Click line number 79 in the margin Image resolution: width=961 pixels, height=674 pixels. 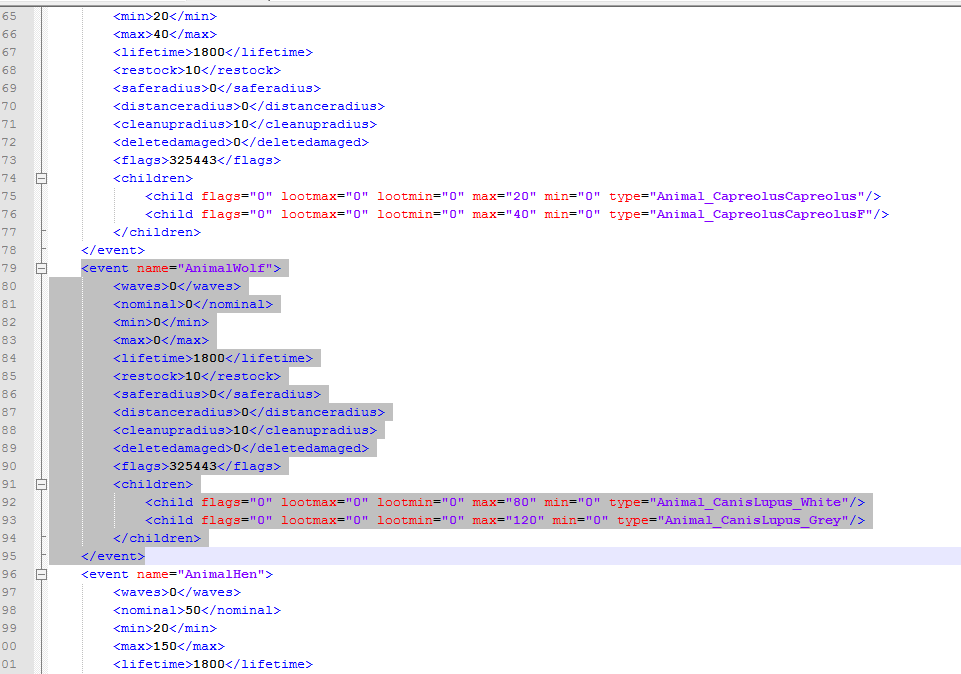point(9,268)
